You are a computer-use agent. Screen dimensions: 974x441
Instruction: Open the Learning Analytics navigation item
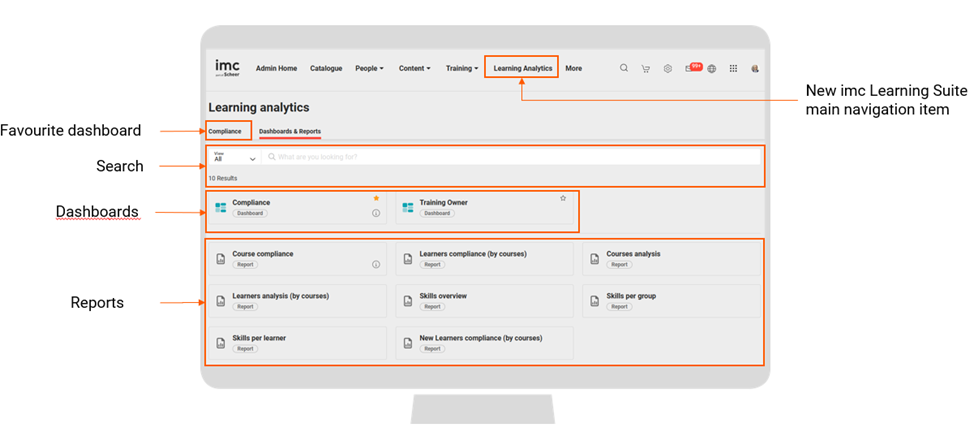click(x=522, y=69)
